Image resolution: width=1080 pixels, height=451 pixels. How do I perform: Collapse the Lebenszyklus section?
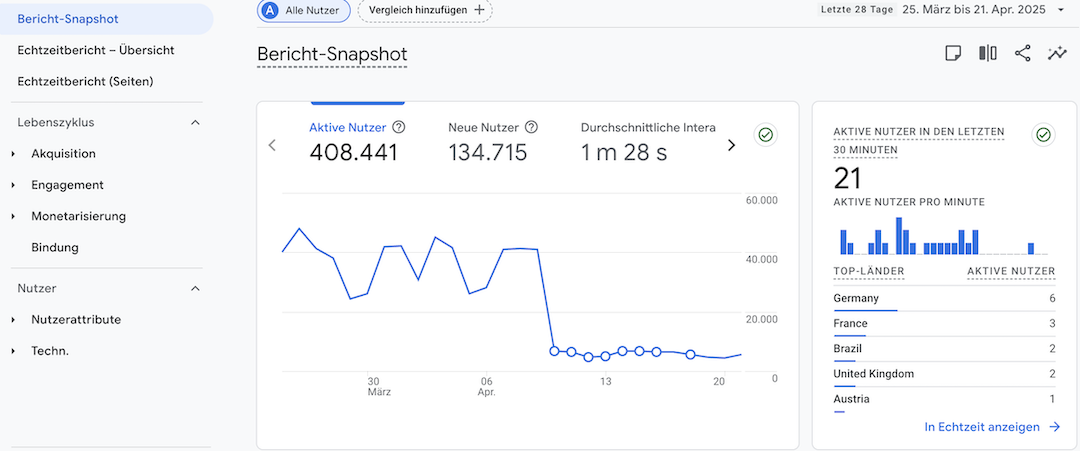195,123
